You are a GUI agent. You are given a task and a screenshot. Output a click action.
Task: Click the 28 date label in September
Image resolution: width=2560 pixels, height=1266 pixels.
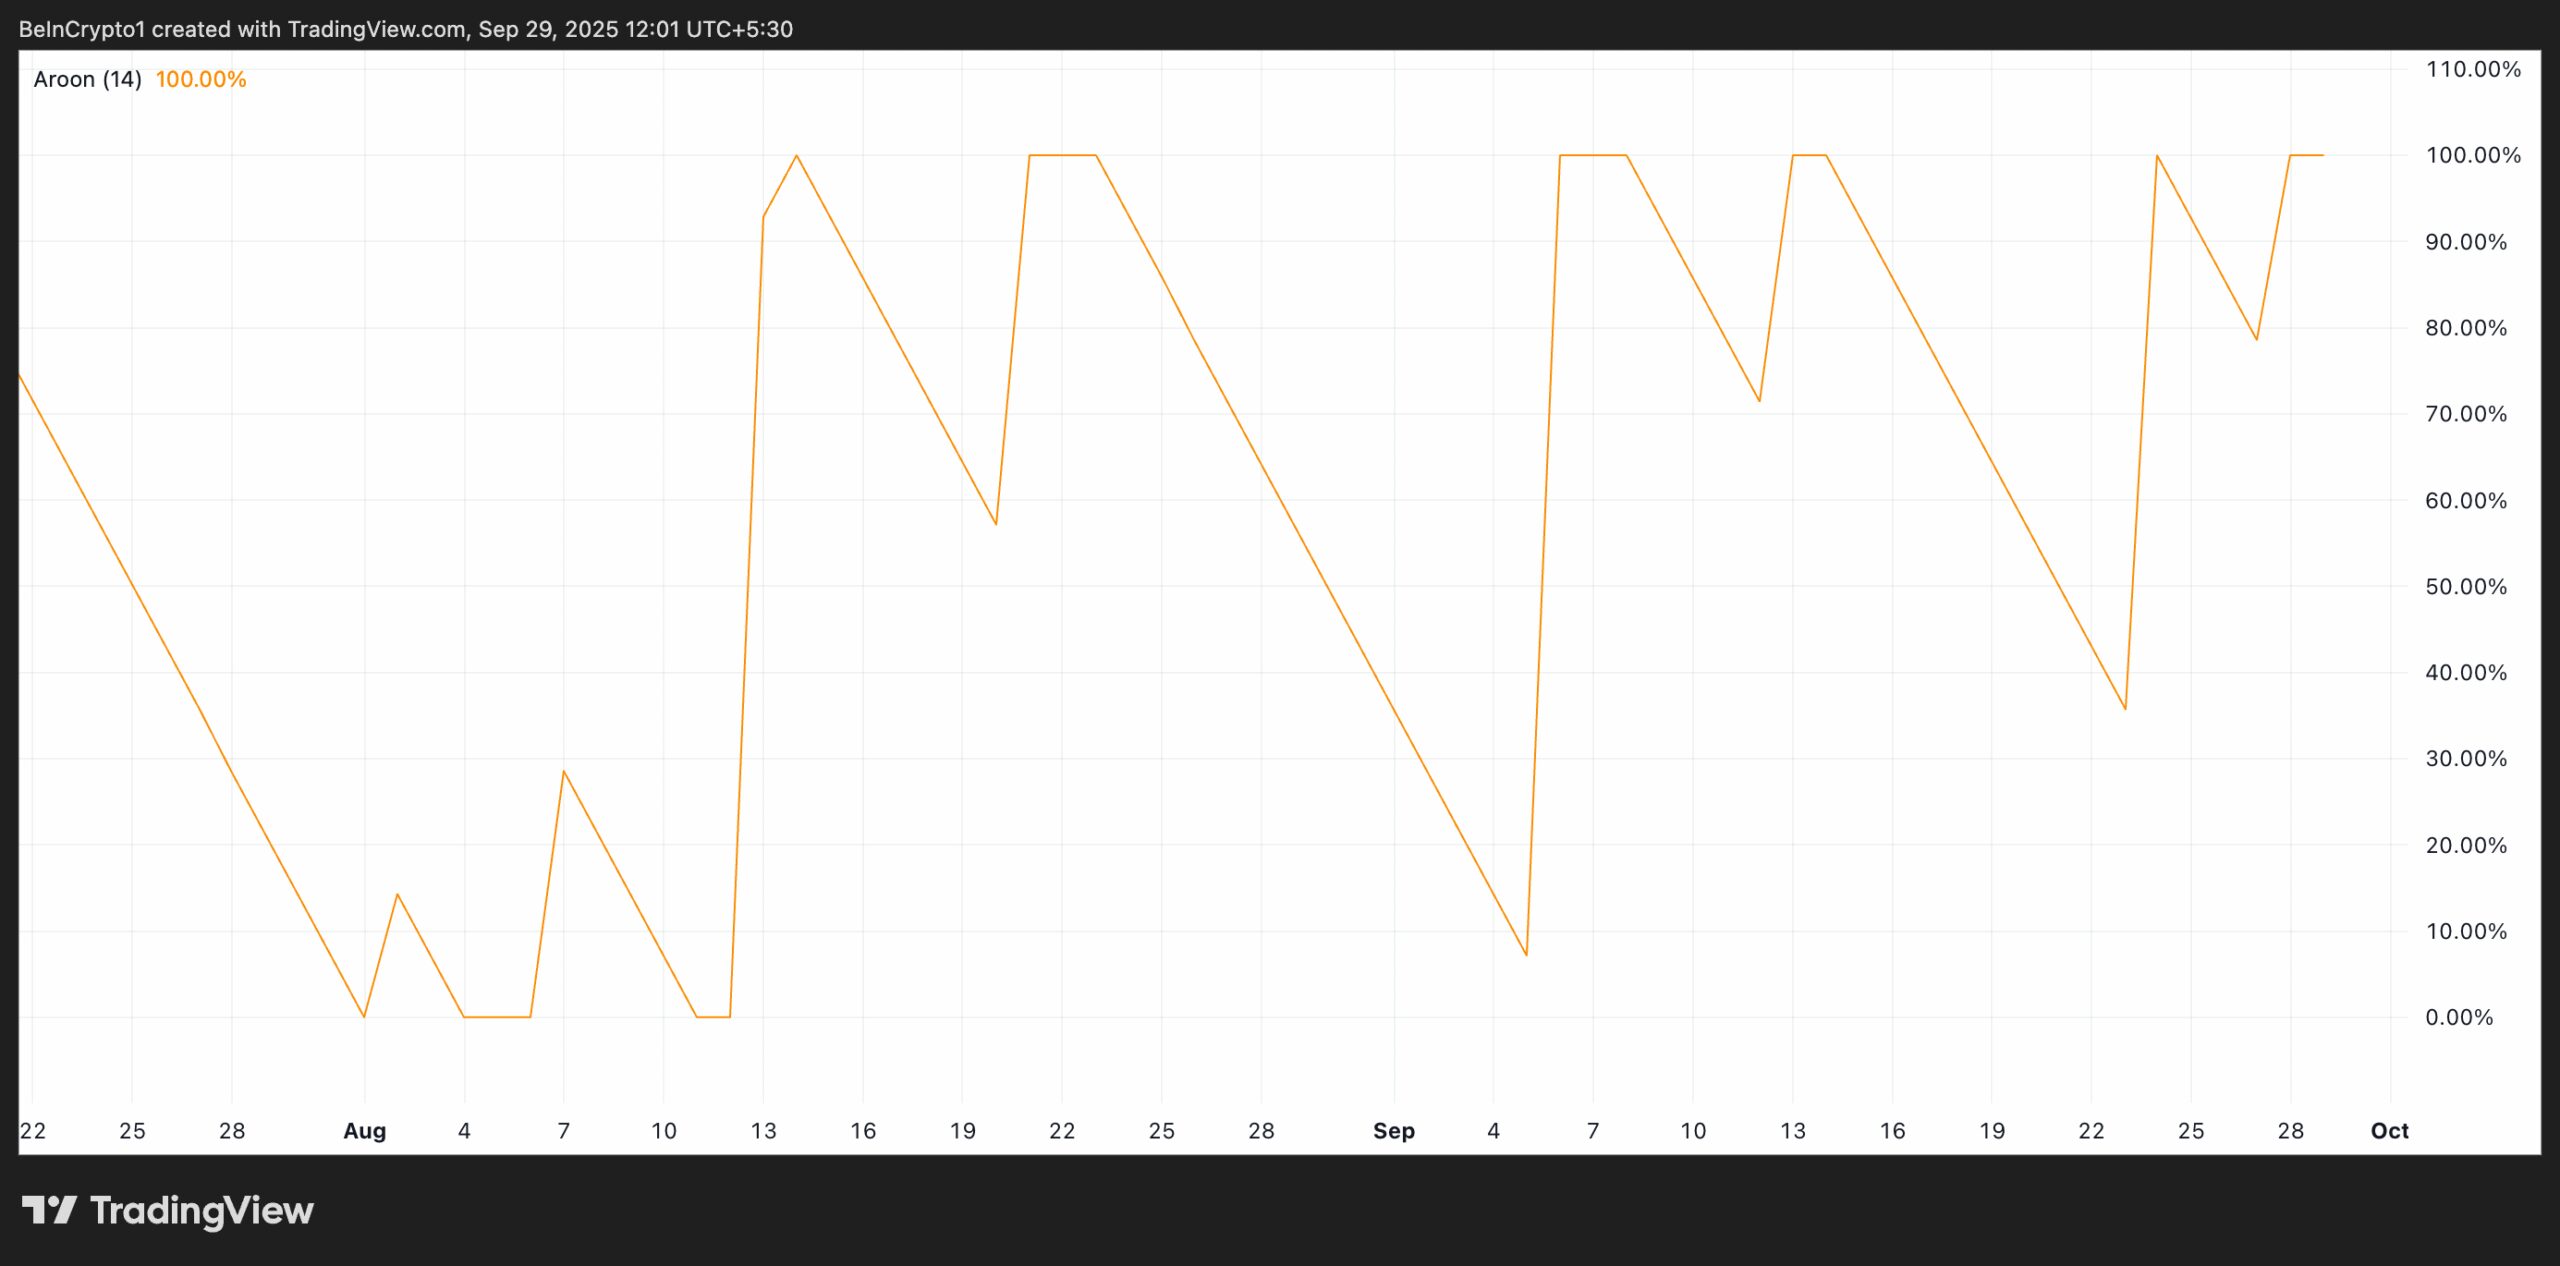point(2290,1131)
